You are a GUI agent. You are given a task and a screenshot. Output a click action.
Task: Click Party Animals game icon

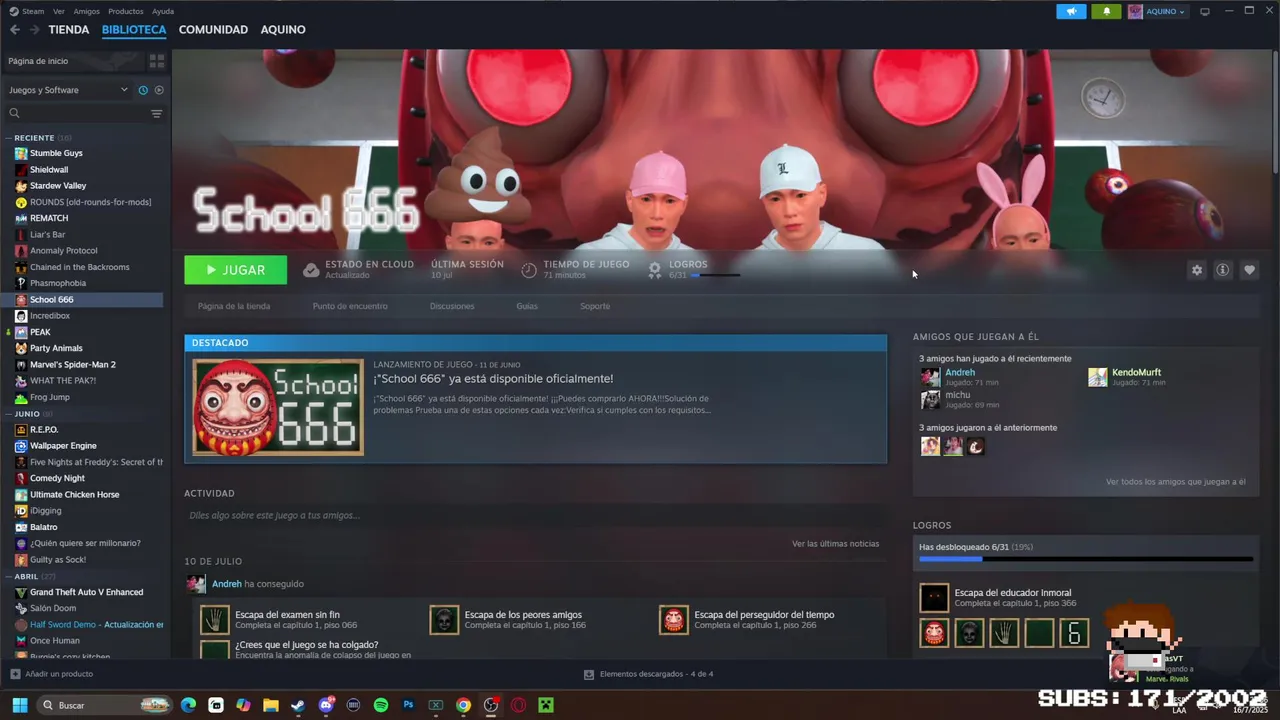[21, 348]
